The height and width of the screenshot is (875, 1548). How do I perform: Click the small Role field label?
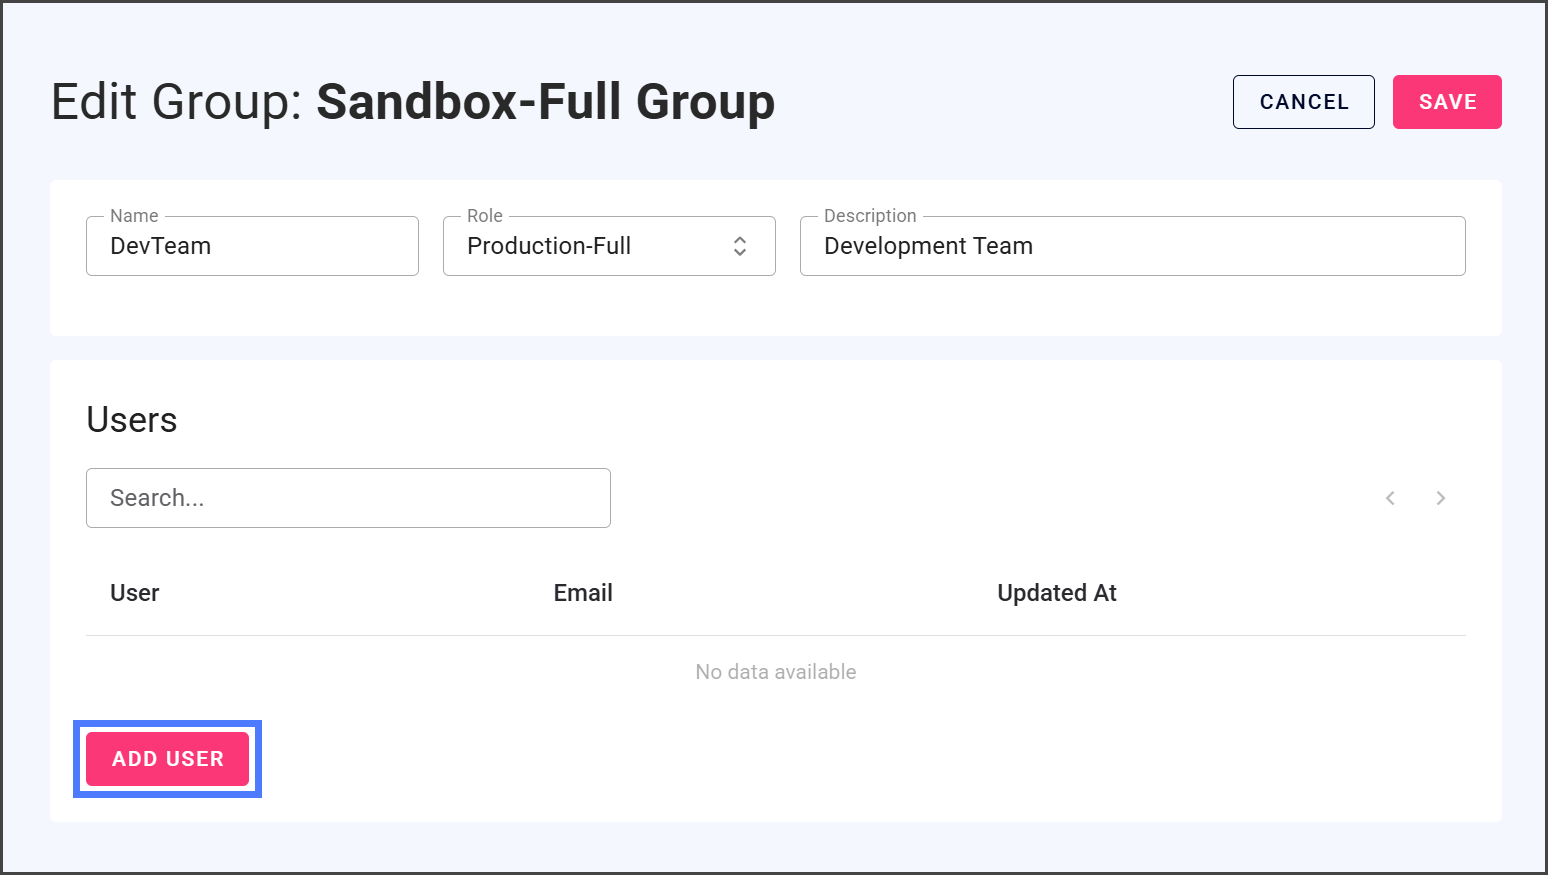[485, 216]
